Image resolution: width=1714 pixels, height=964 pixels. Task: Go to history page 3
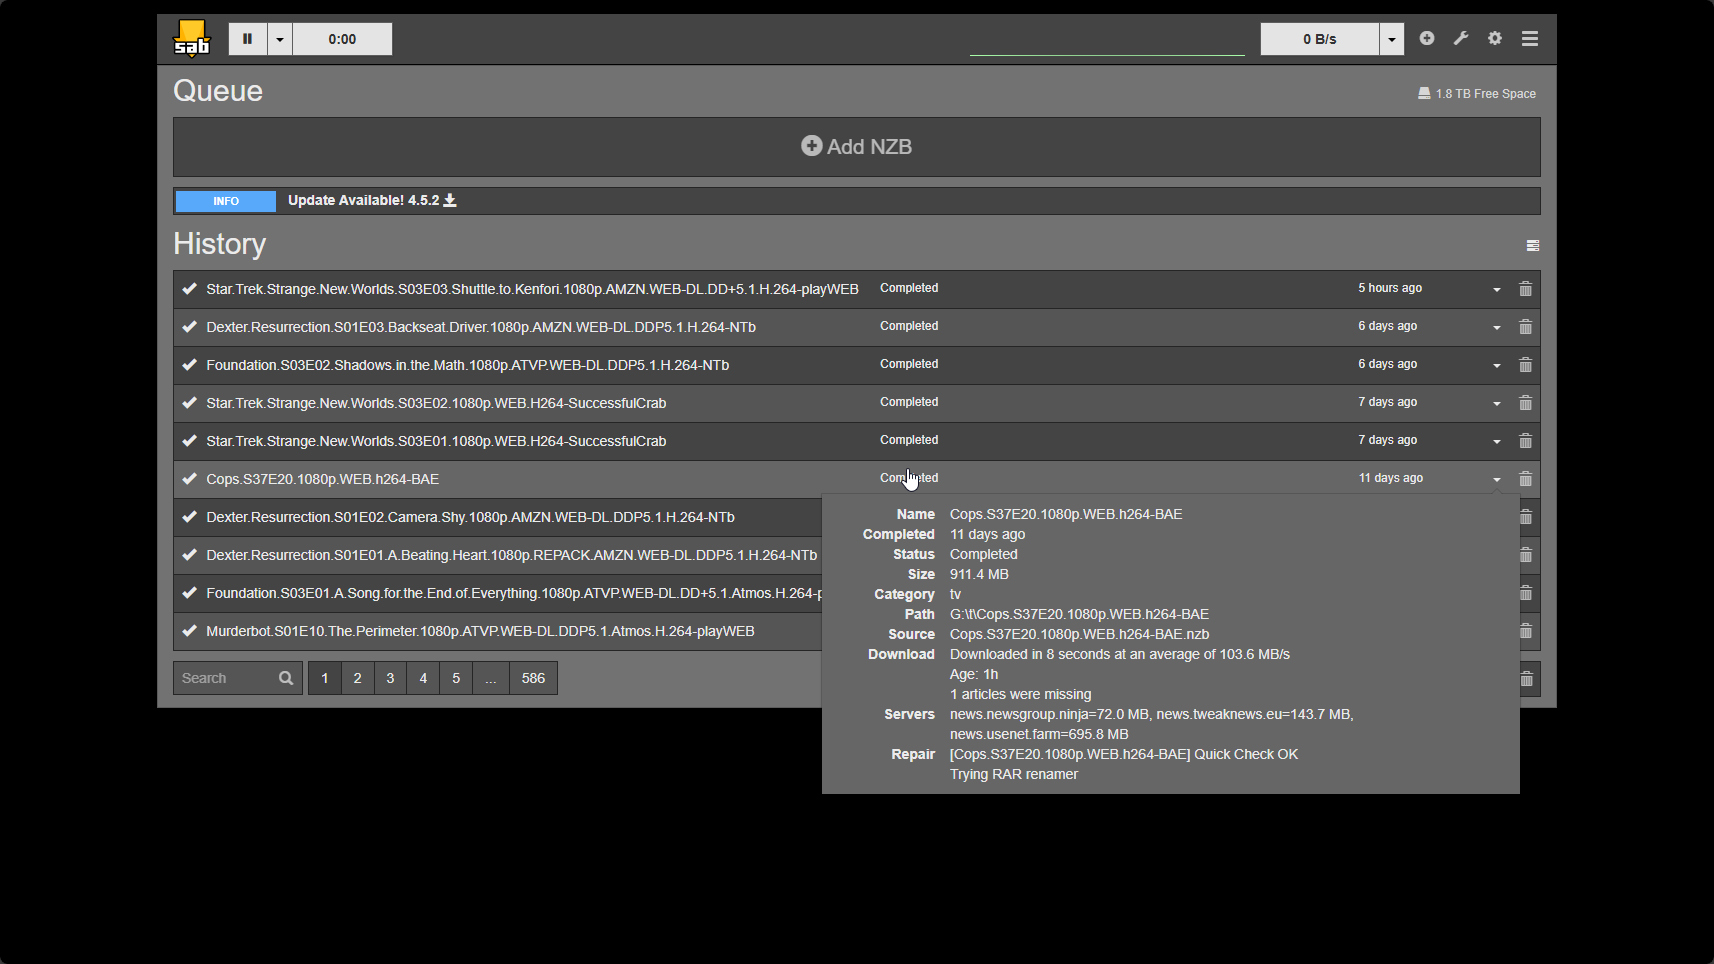tap(390, 678)
